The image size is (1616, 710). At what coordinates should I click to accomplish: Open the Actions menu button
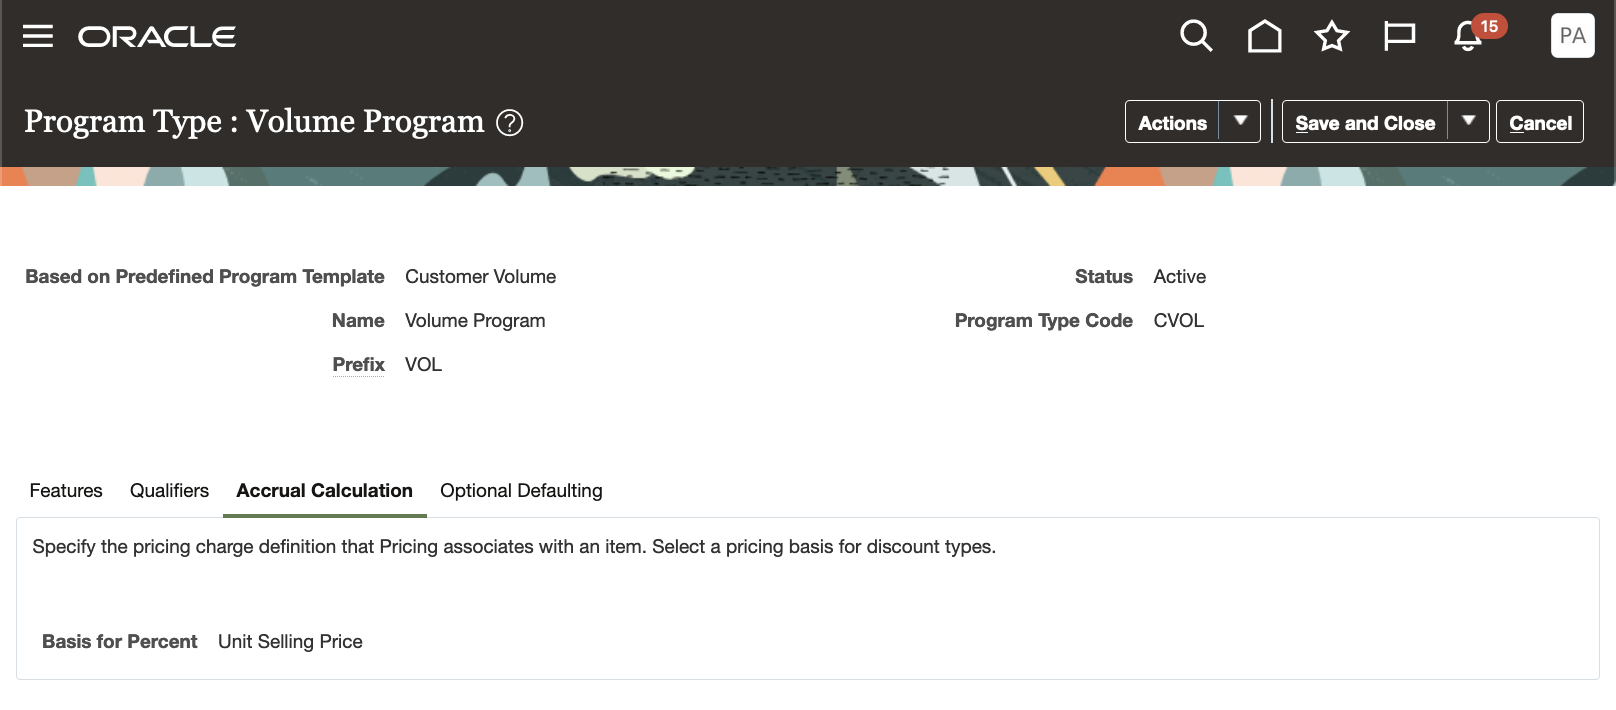[x=1172, y=121]
